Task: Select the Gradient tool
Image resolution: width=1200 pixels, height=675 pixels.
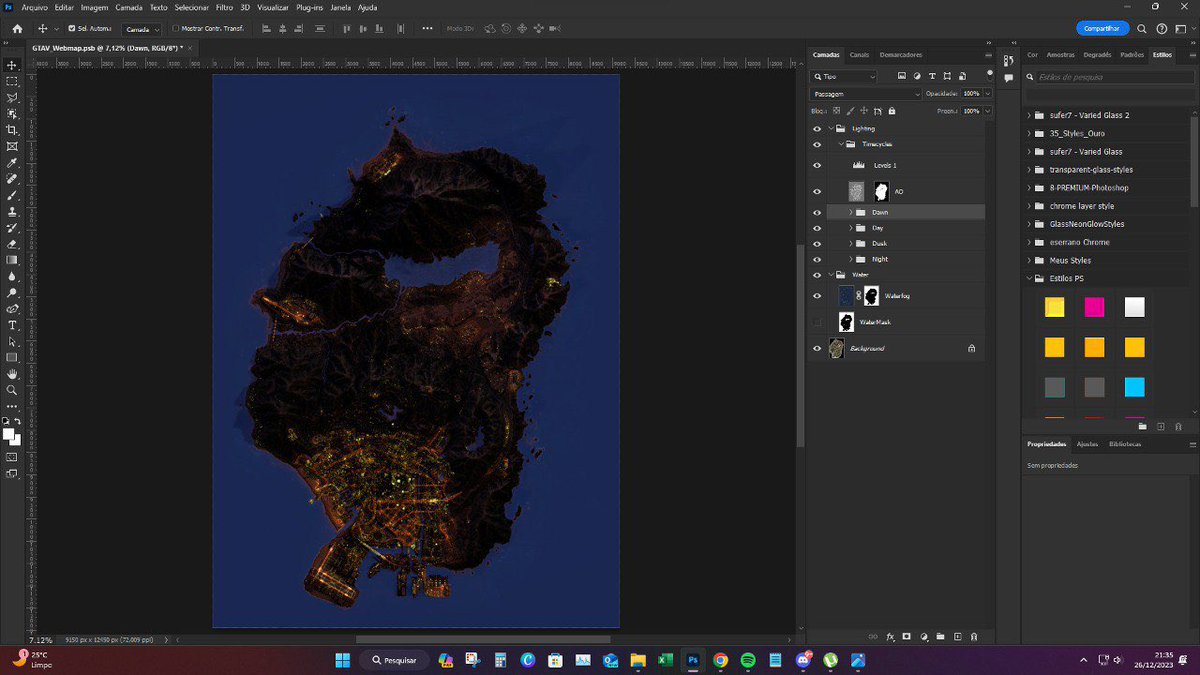Action: coord(12,260)
